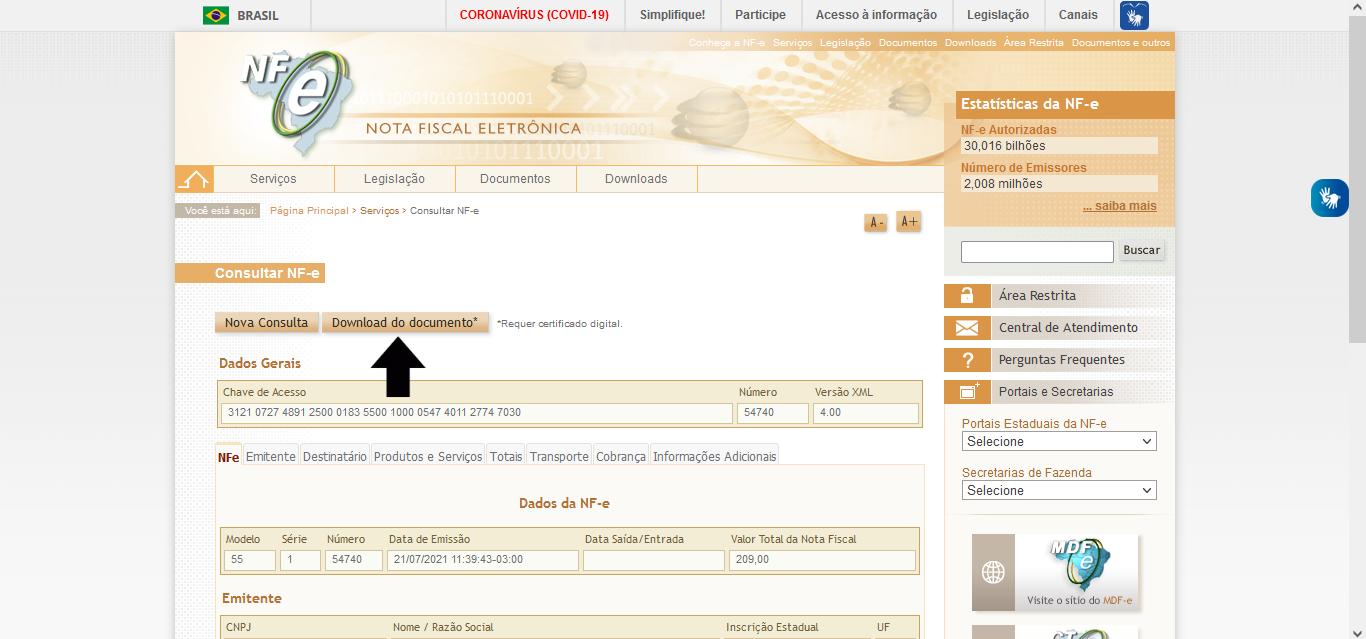Open Documentos e outros top link

pyautogui.click(x=1121, y=43)
